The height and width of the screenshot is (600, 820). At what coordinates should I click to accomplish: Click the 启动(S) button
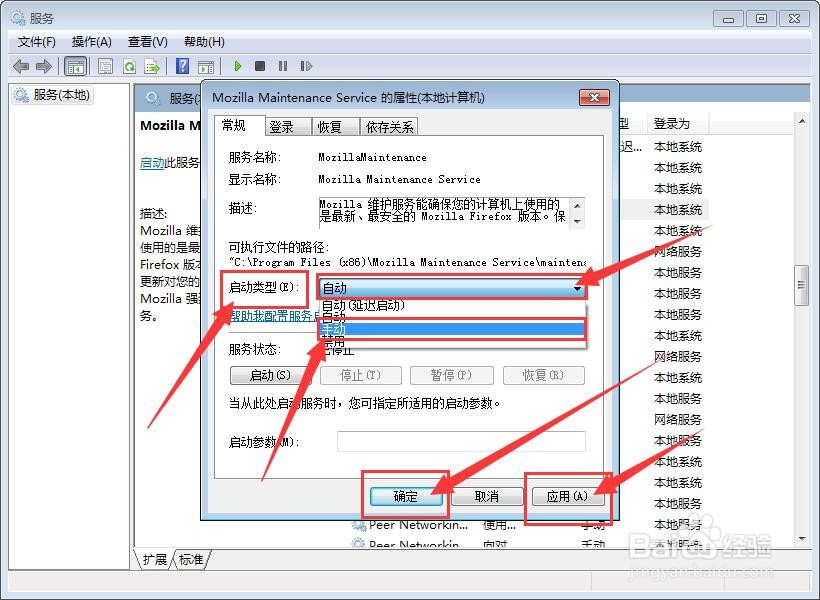coord(270,375)
